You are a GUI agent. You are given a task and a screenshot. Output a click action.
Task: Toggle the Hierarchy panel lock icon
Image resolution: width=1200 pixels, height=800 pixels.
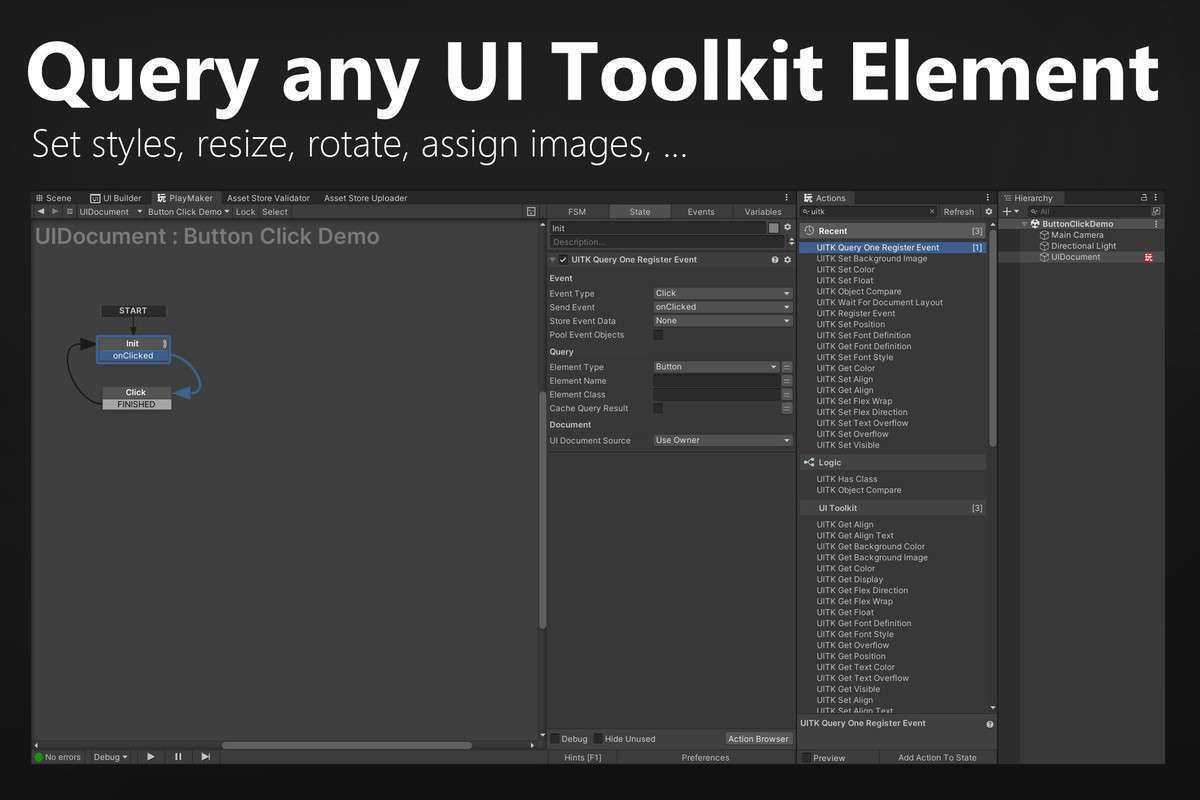click(x=1145, y=198)
